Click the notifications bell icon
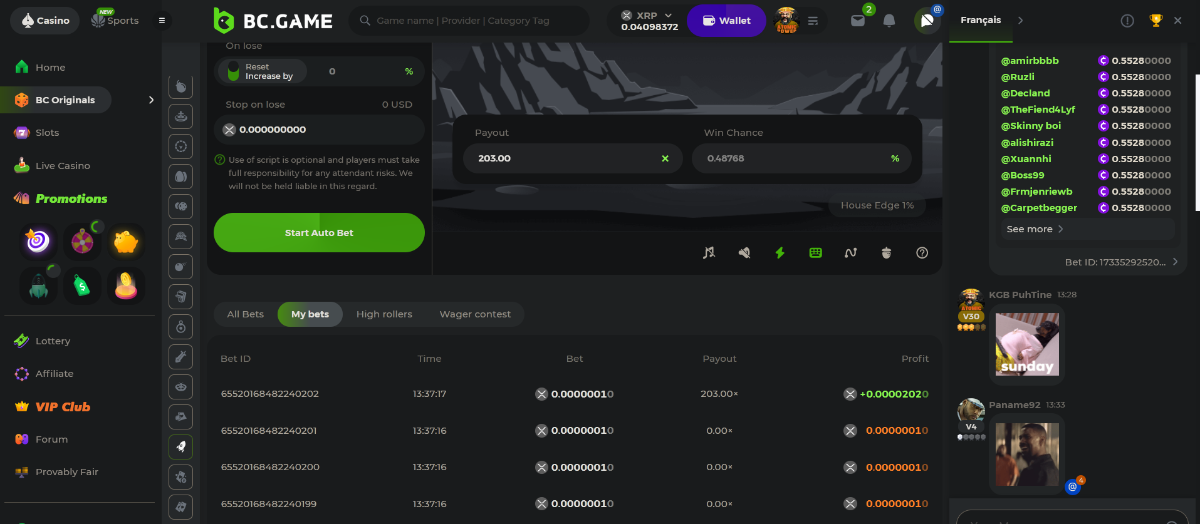The width and height of the screenshot is (1200, 524). pos(888,21)
